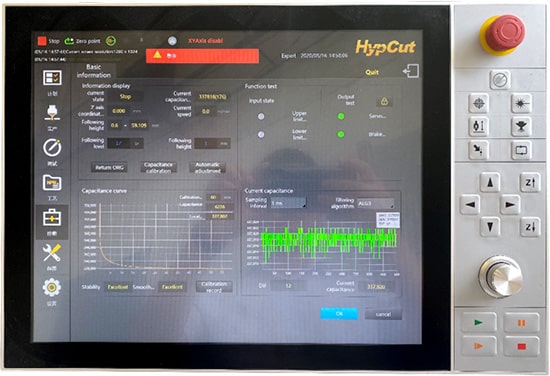Toggle the green Brake output indicator
550x376 pixels.
tap(341, 134)
